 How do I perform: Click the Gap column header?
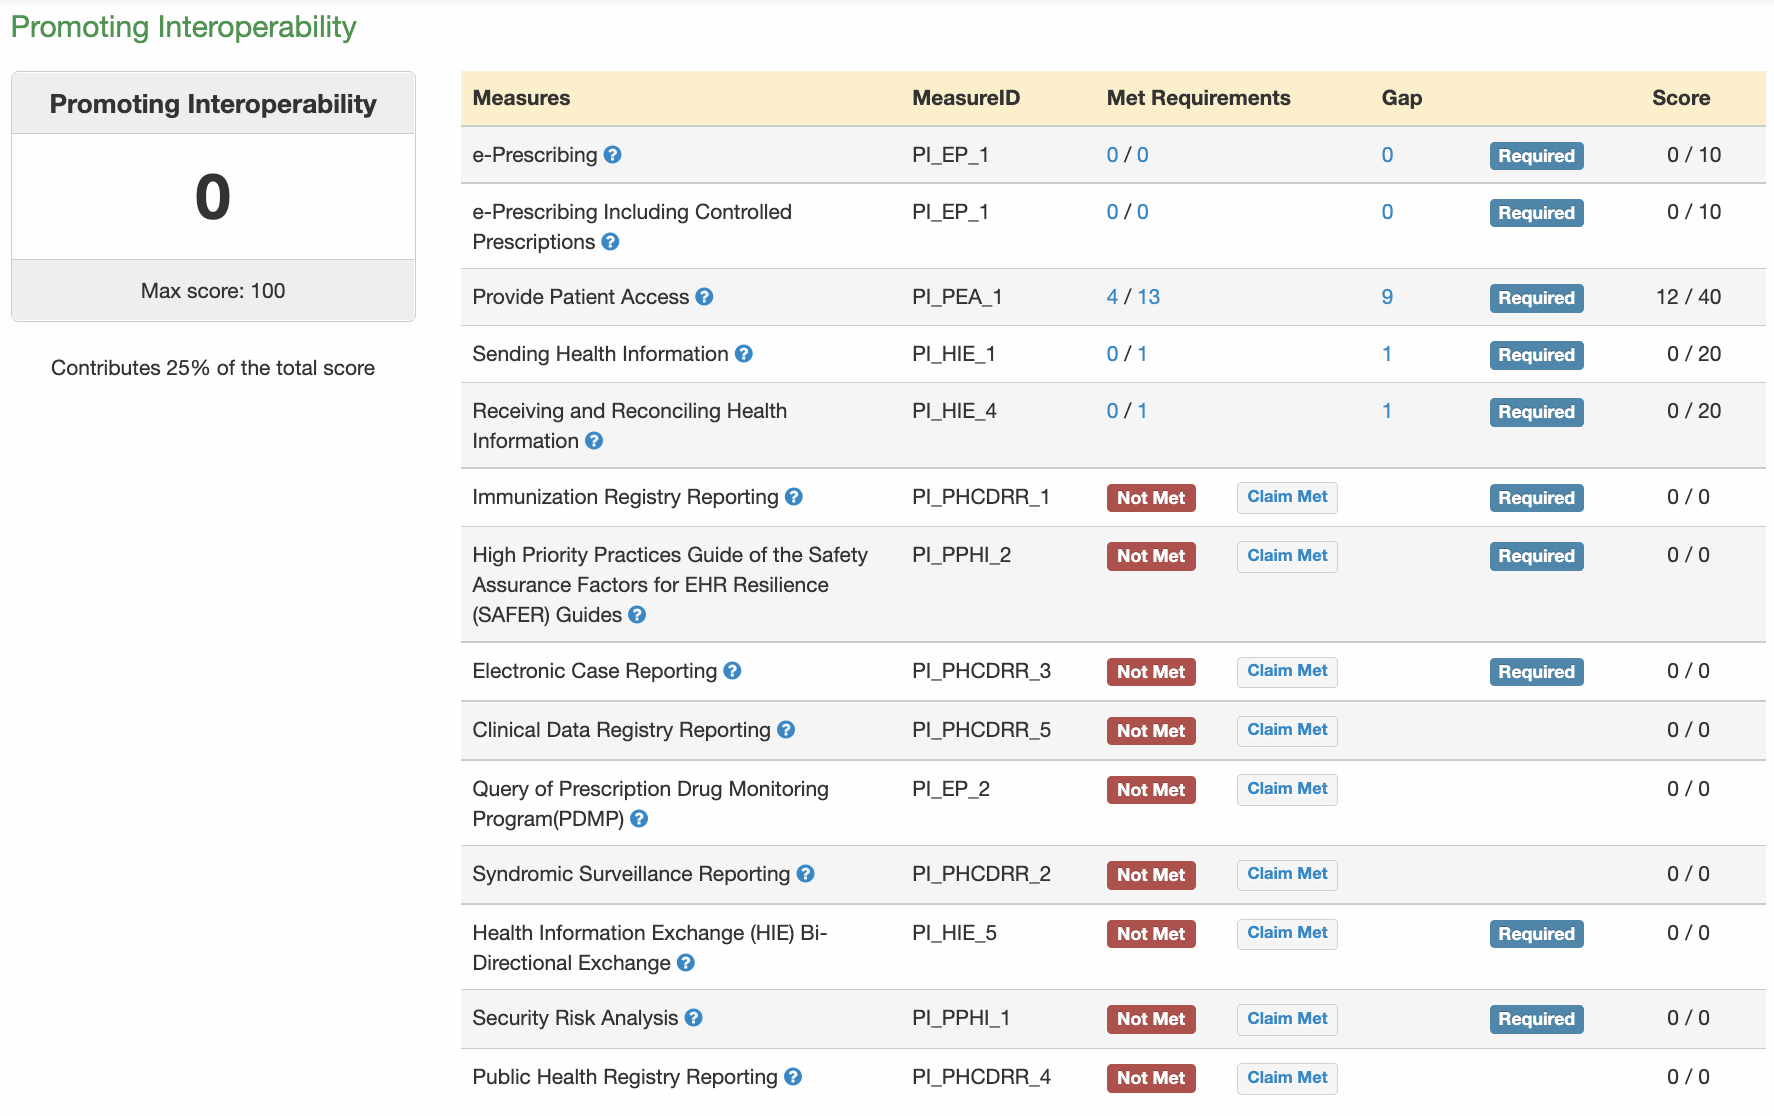coord(1401,98)
